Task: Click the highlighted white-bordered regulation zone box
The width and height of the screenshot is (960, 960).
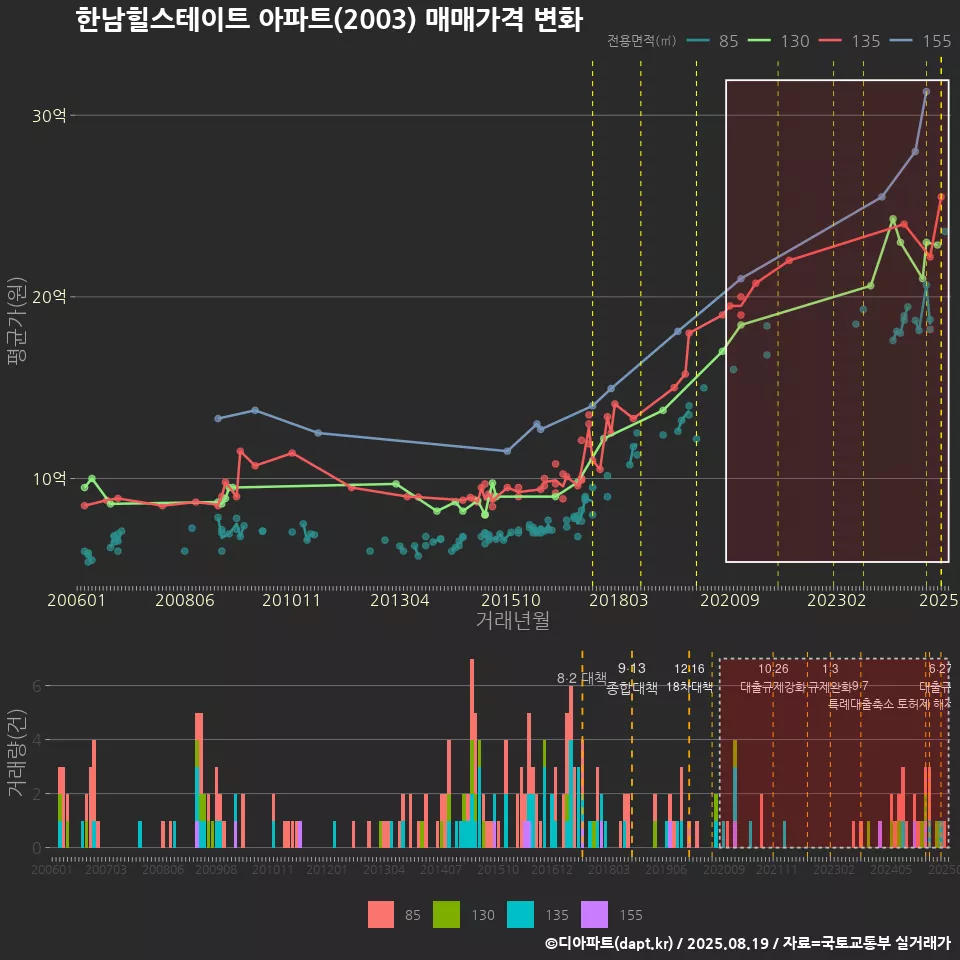Action: click(x=838, y=320)
